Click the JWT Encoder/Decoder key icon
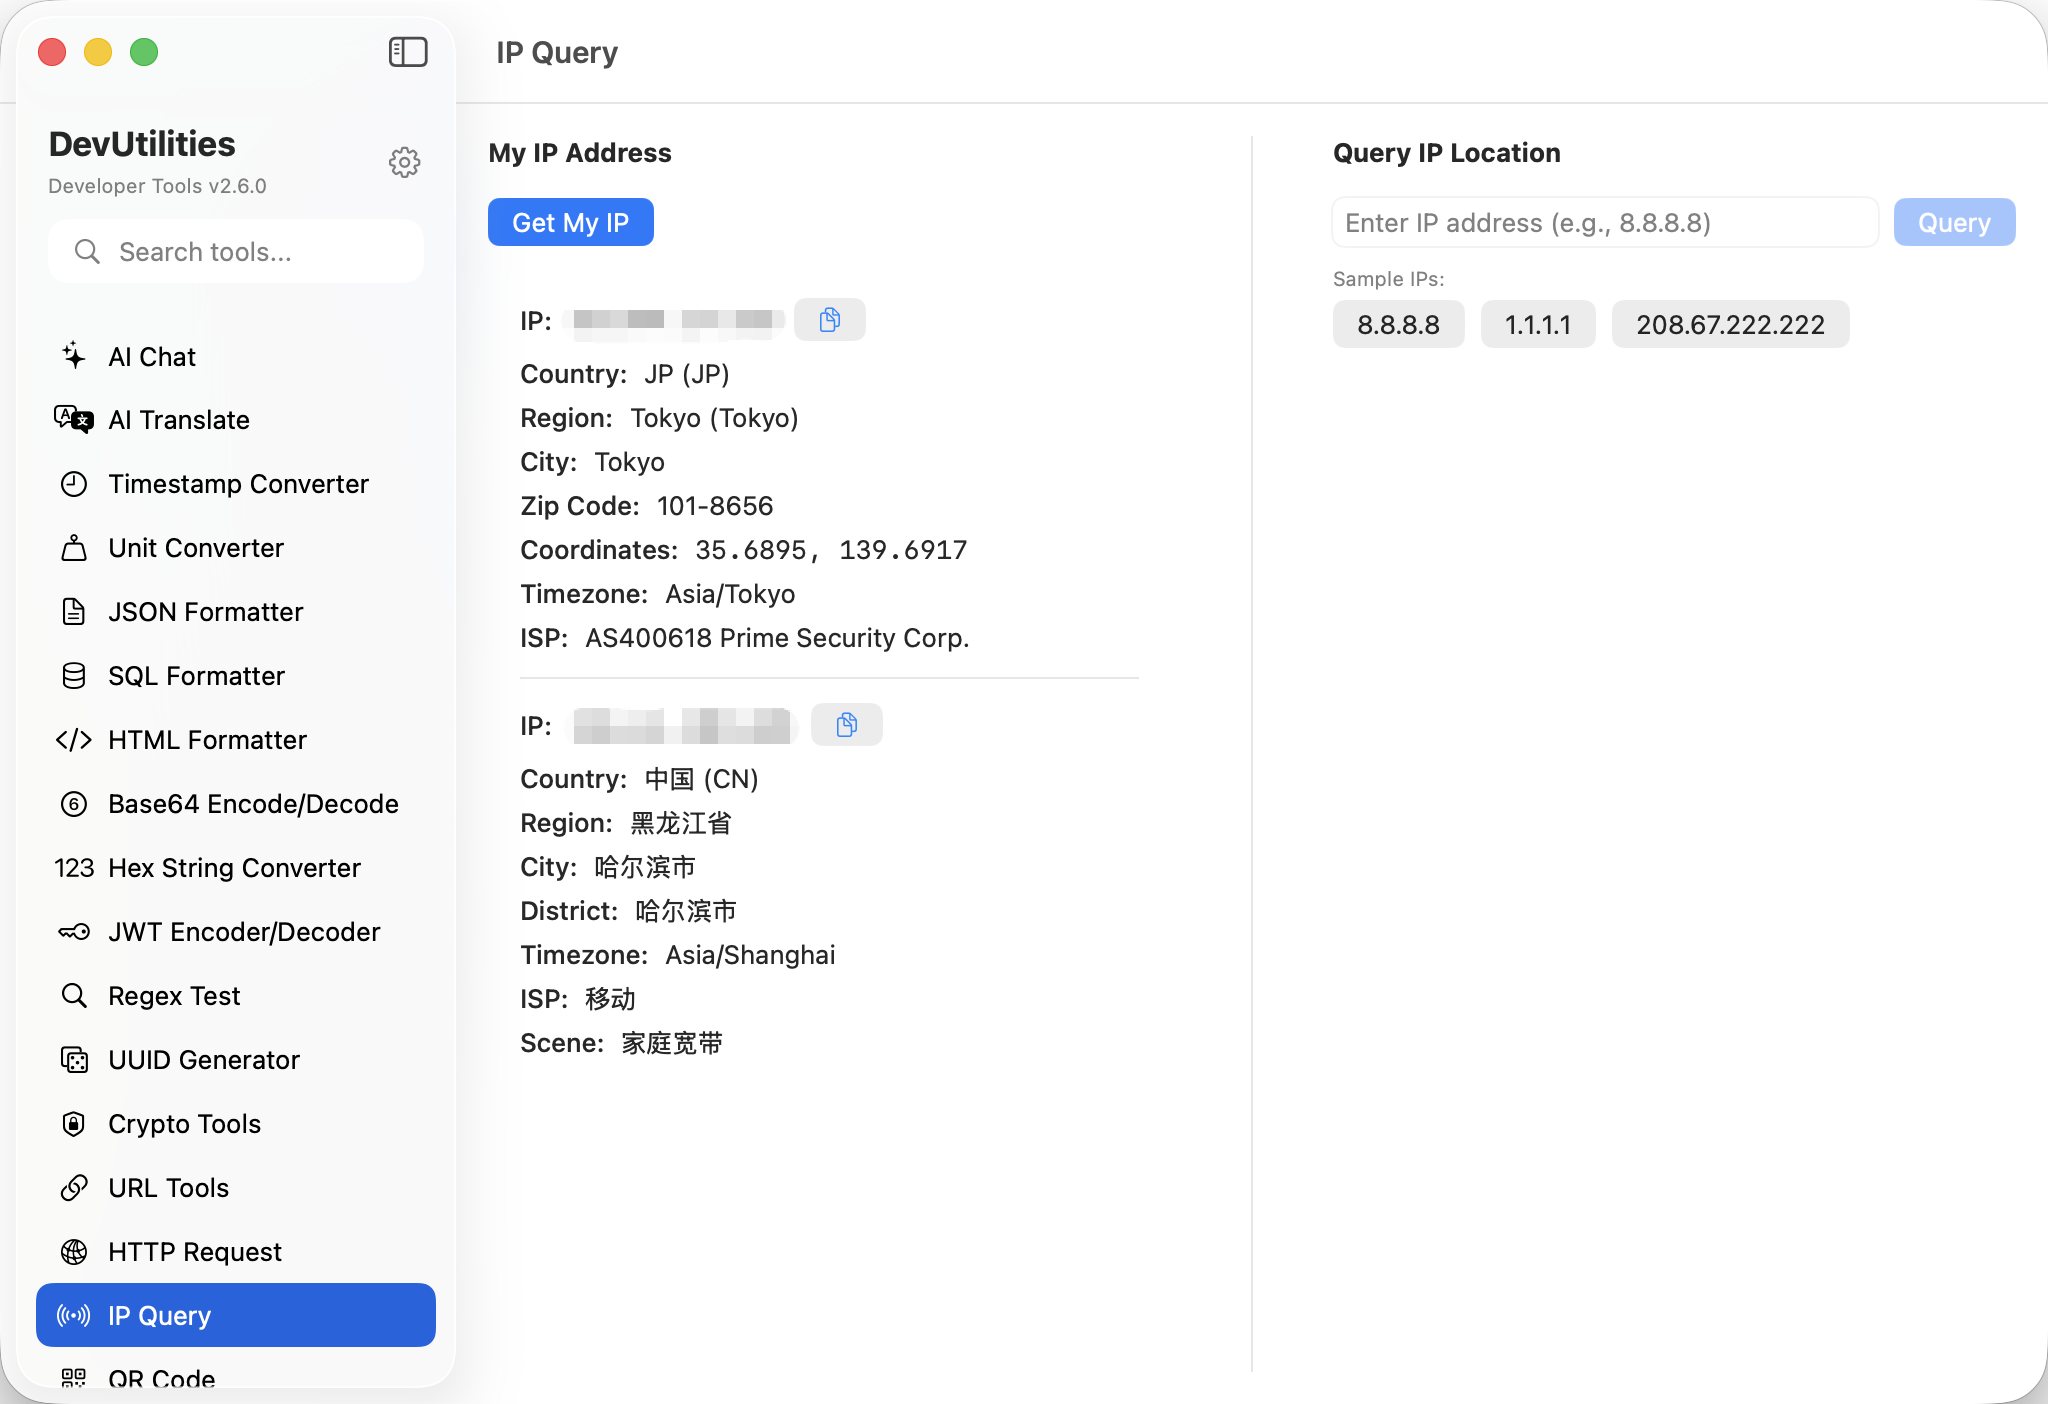 click(74, 932)
